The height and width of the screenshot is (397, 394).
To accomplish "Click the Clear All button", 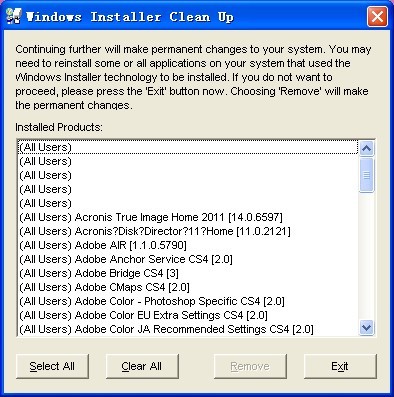I will click(142, 366).
